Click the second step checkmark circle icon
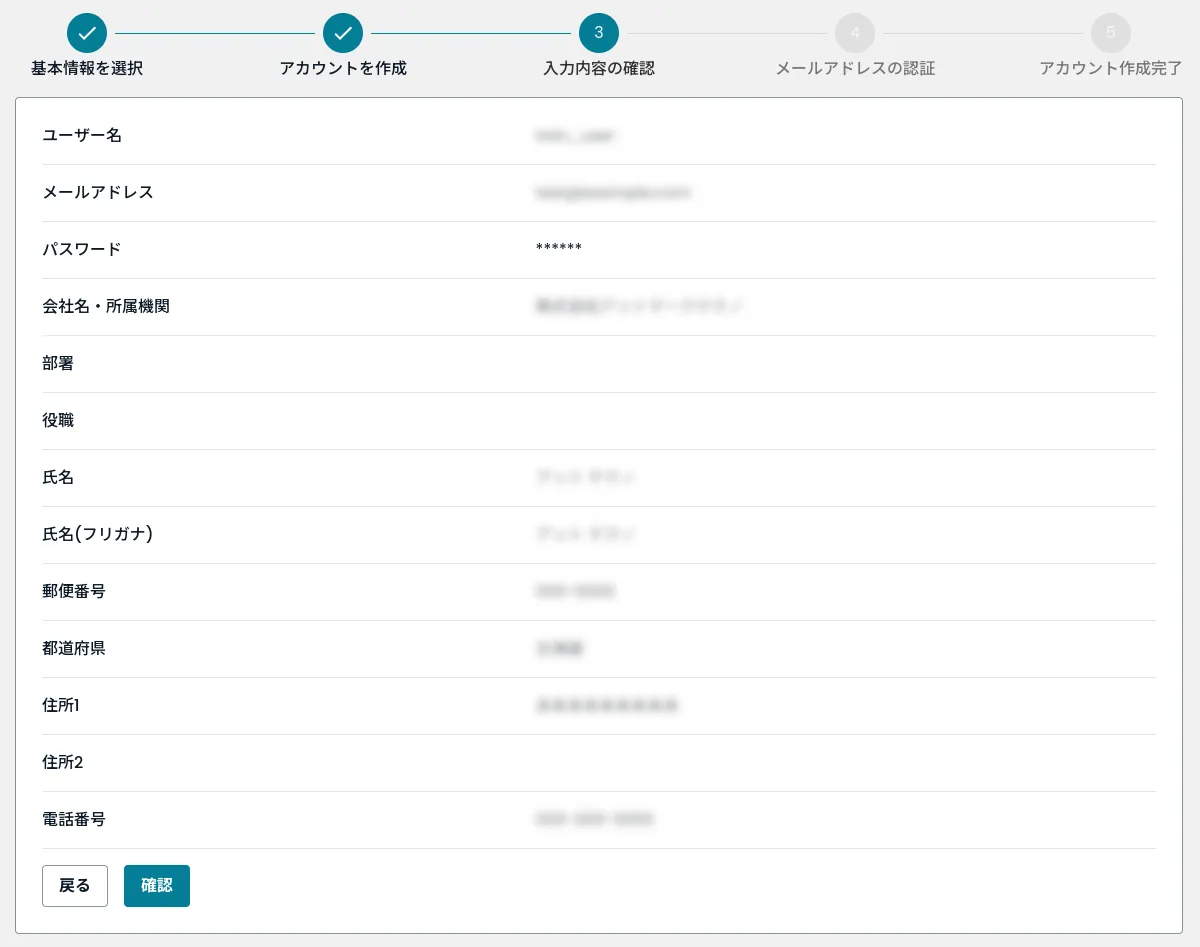Image resolution: width=1200 pixels, height=947 pixels. coord(343,33)
